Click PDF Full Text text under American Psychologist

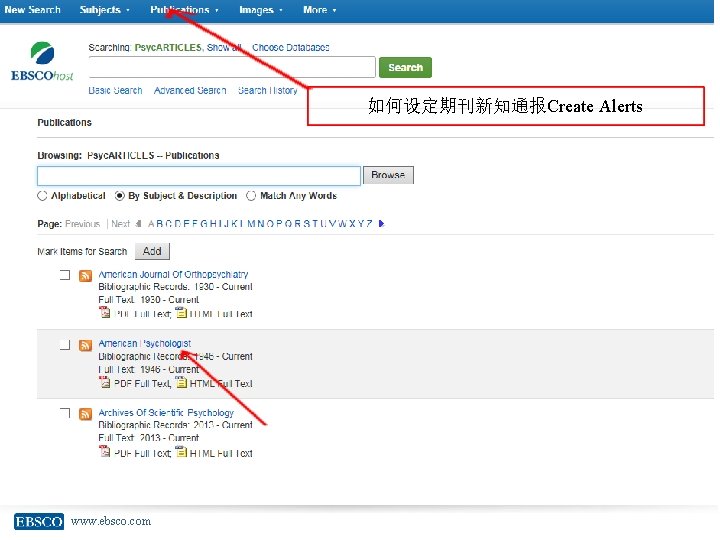click(143, 383)
